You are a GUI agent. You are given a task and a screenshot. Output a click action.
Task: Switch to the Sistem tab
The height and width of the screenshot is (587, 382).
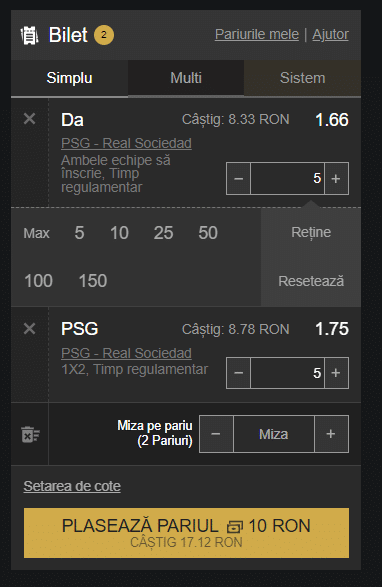point(302,78)
